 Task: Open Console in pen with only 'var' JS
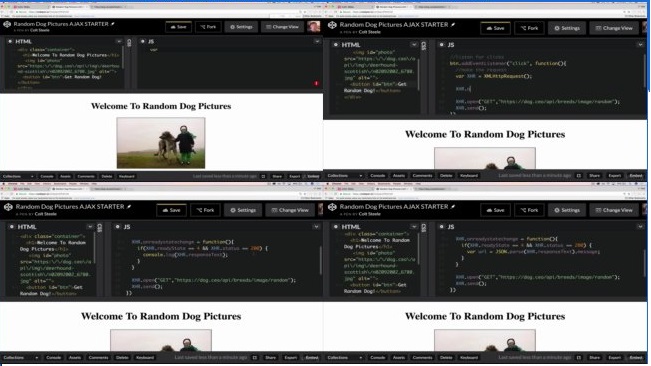[x=47, y=176]
